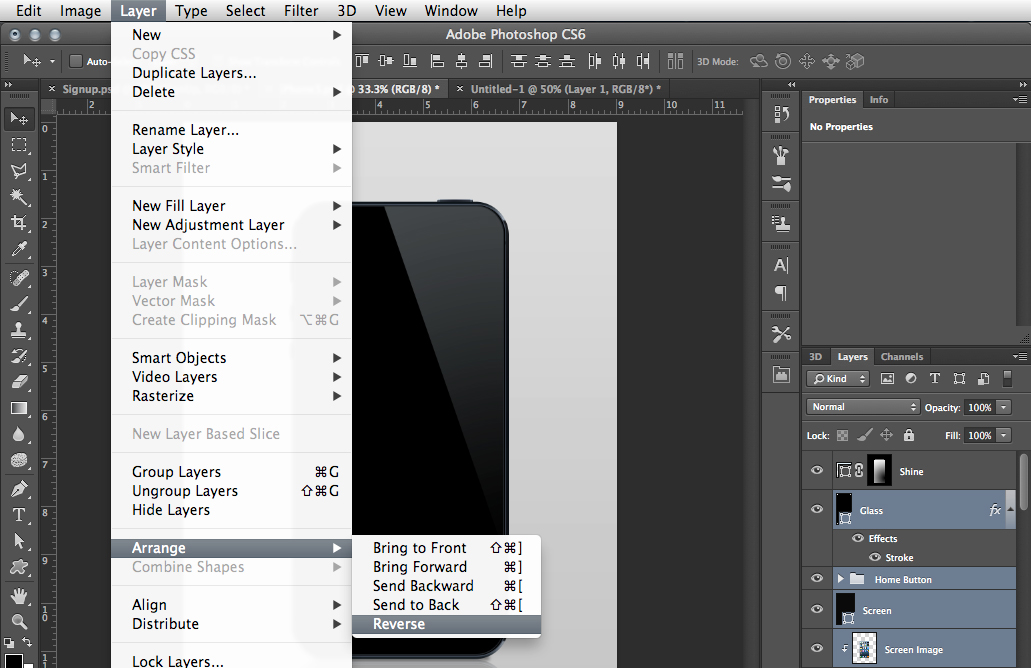Open the Paragraph panel icon
This screenshot has height=668, width=1031.
pos(781,293)
